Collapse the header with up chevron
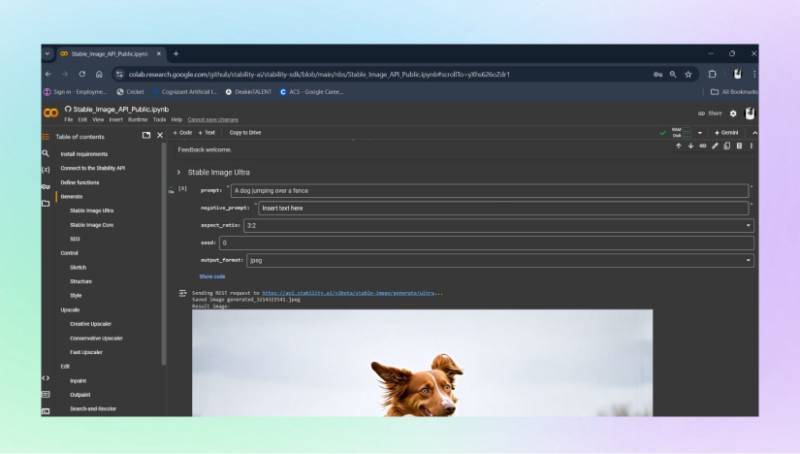This screenshot has width=800, height=454. 755,133
